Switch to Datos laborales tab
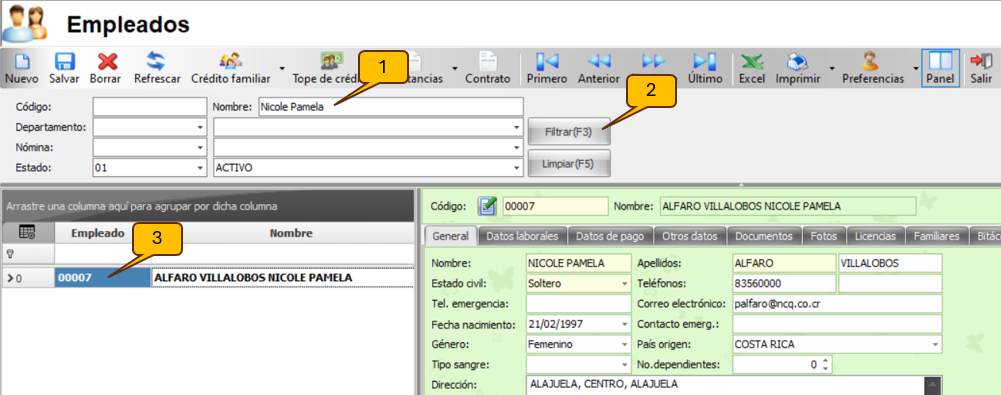Screen dimensions: 1001x395 click(x=522, y=236)
